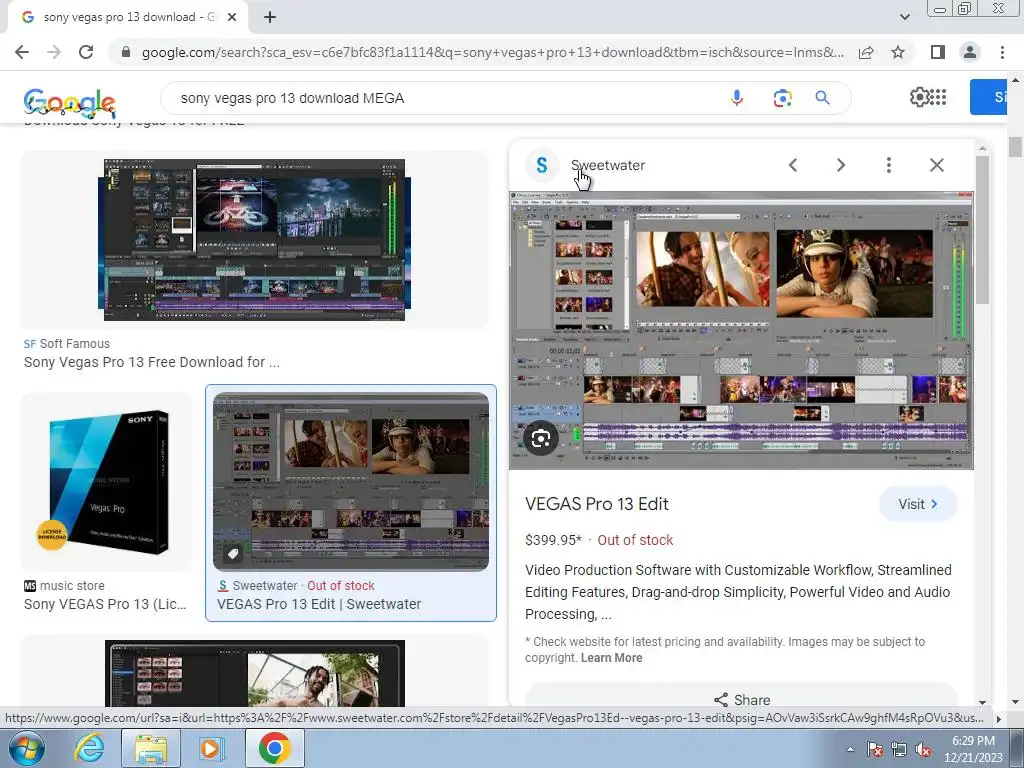Click the VEGAS Pro 13 Edit title
Image resolution: width=1024 pixels, height=768 pixels.
(597, 504)
